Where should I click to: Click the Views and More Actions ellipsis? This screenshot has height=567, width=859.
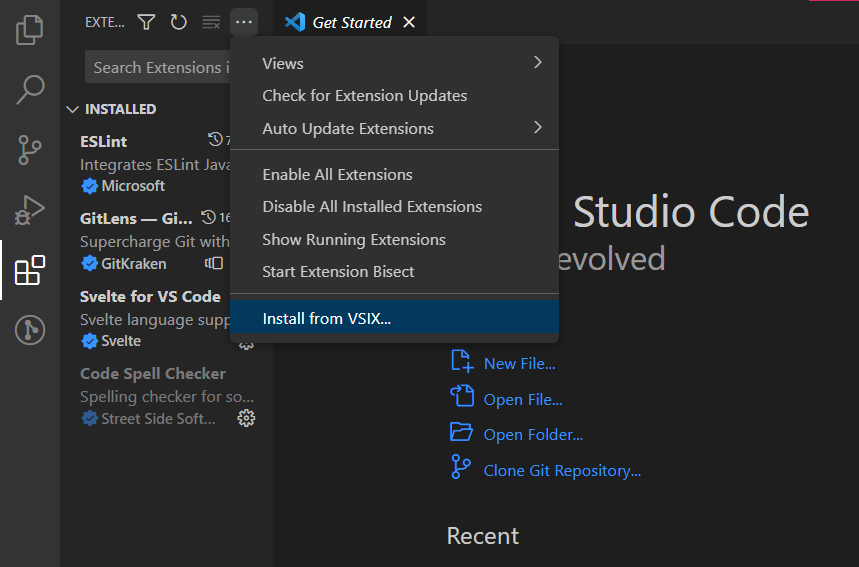click(244, 22)
